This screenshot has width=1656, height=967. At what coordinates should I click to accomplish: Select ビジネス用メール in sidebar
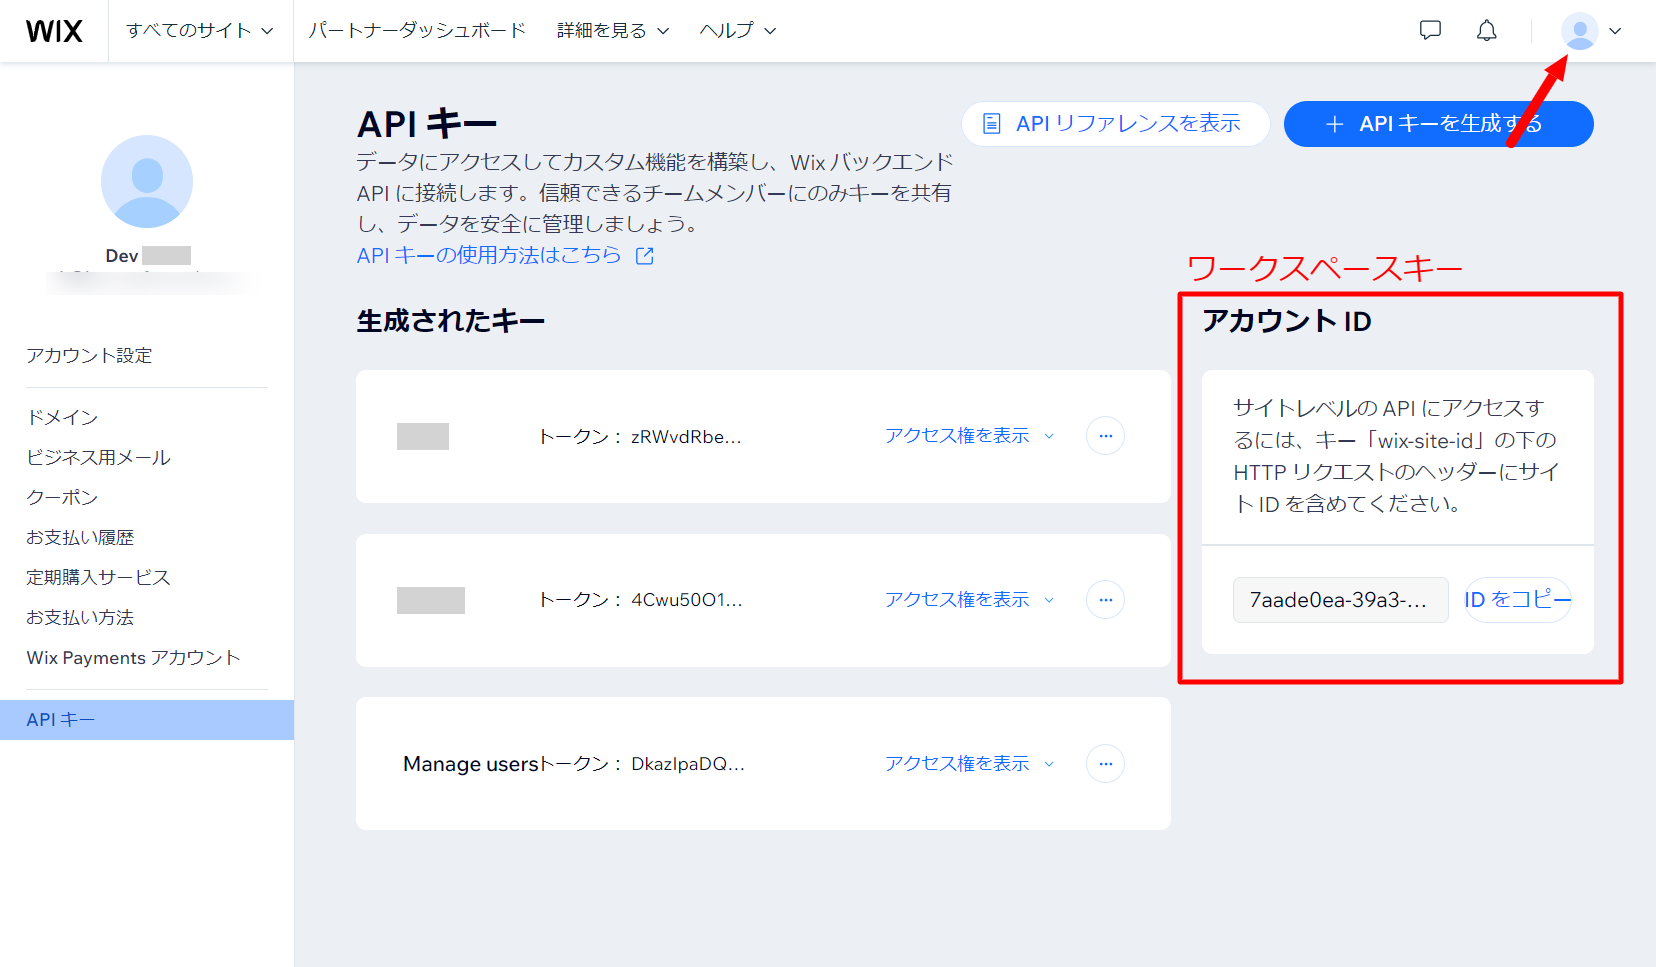coord(98,458)
